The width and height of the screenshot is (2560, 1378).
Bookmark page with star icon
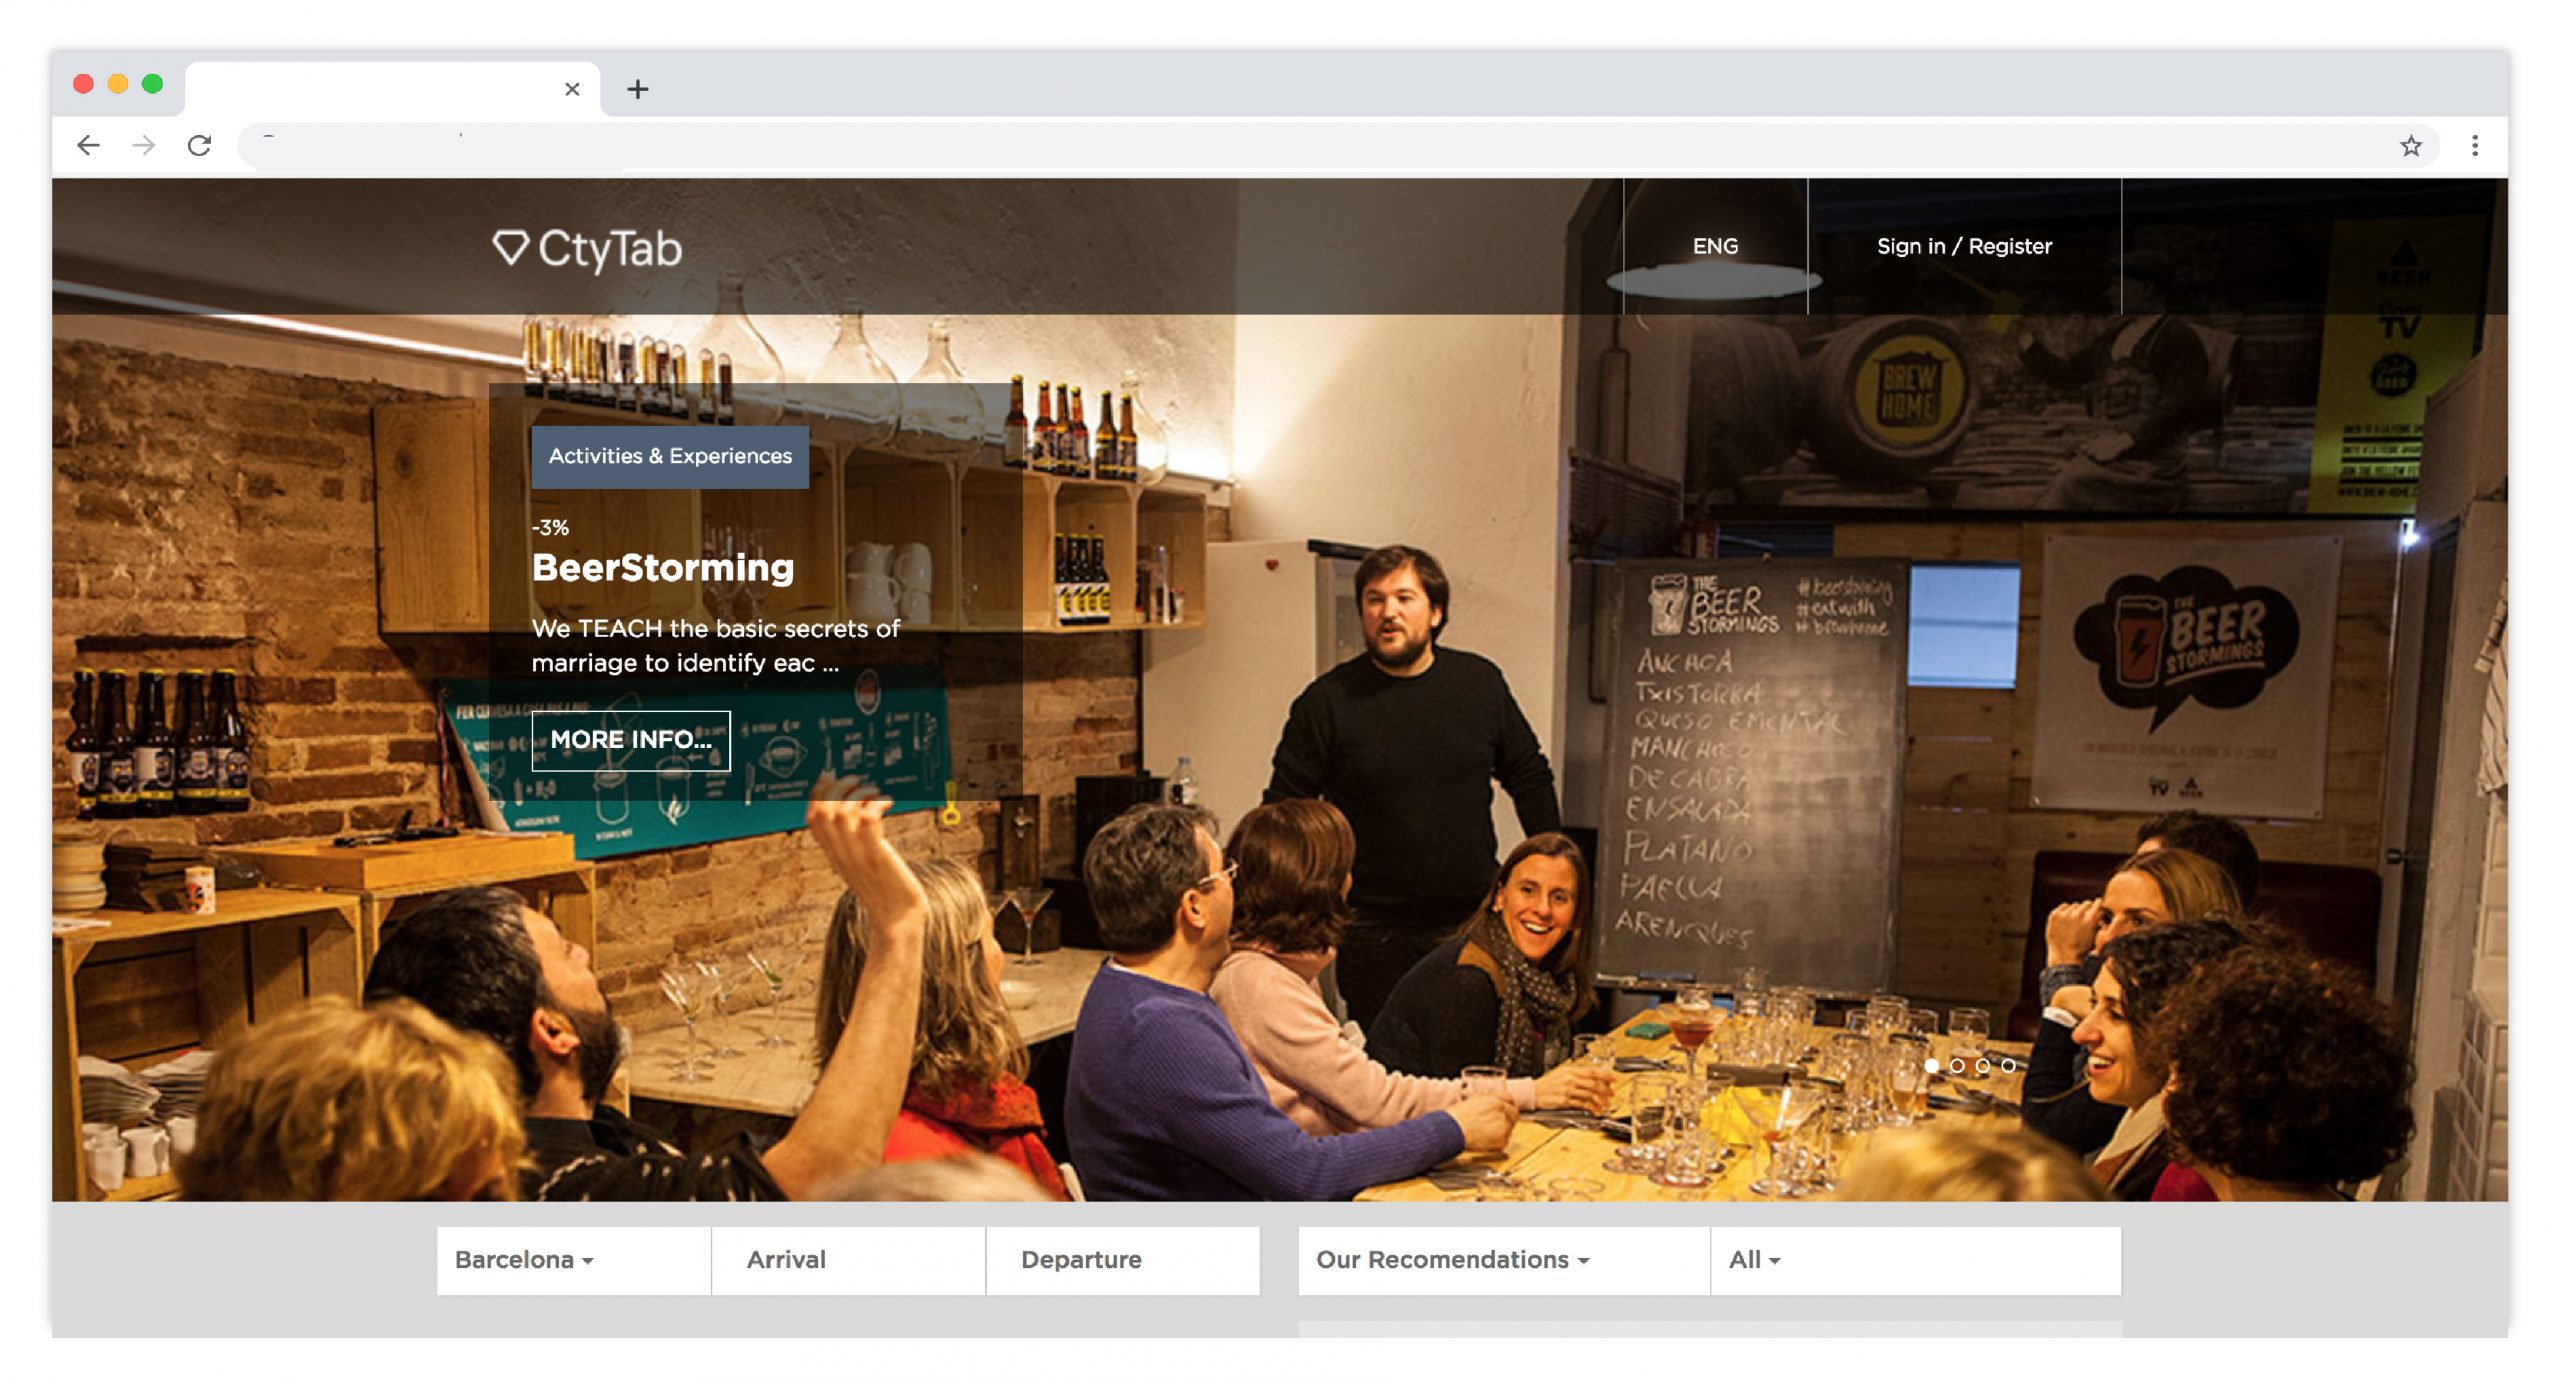[x=2410, y=146]
